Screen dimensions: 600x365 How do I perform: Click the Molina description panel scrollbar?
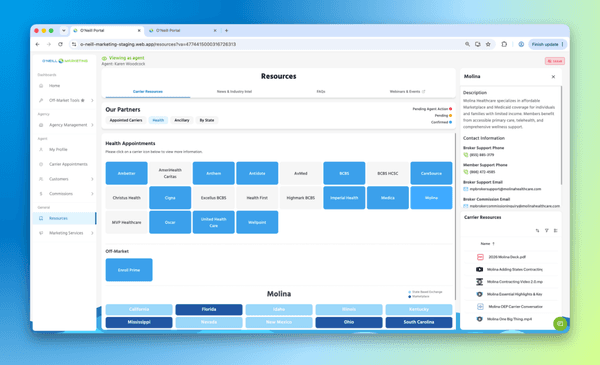561,135
